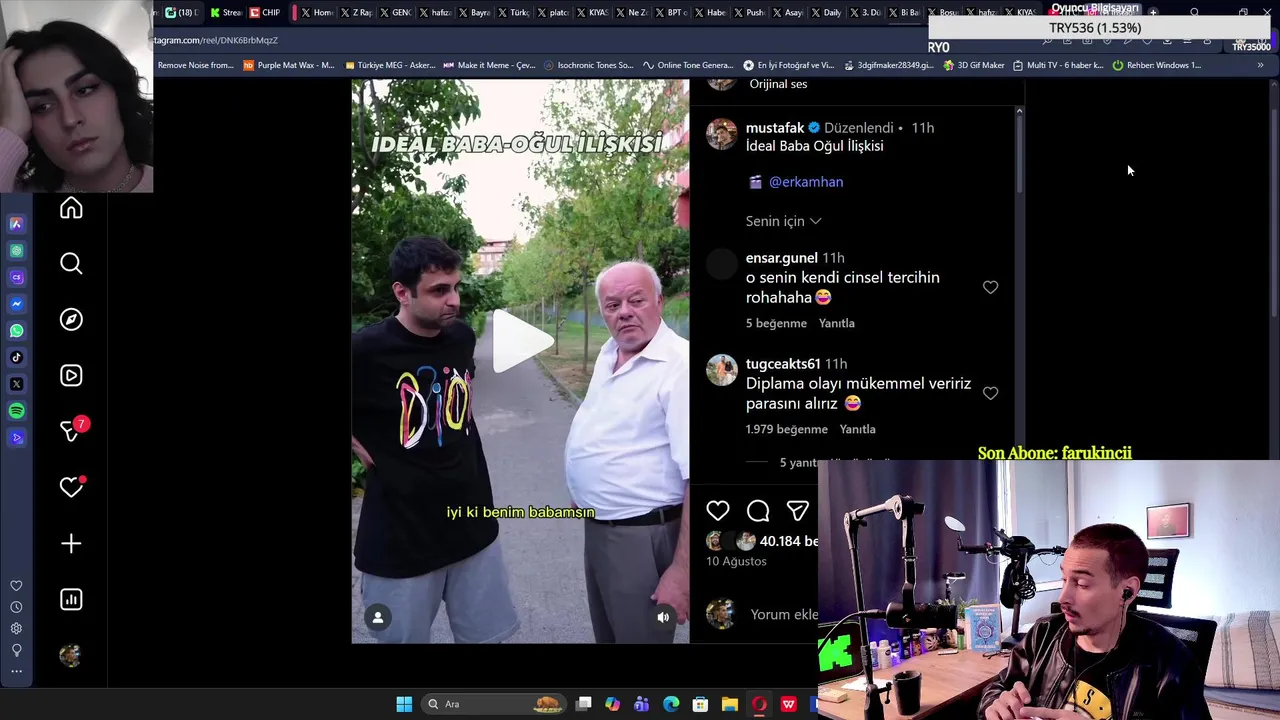Open the @erkamhan mention link
Image resolution: width=1280 pixels, height=720 pixels.
click(x=806, y=182)
